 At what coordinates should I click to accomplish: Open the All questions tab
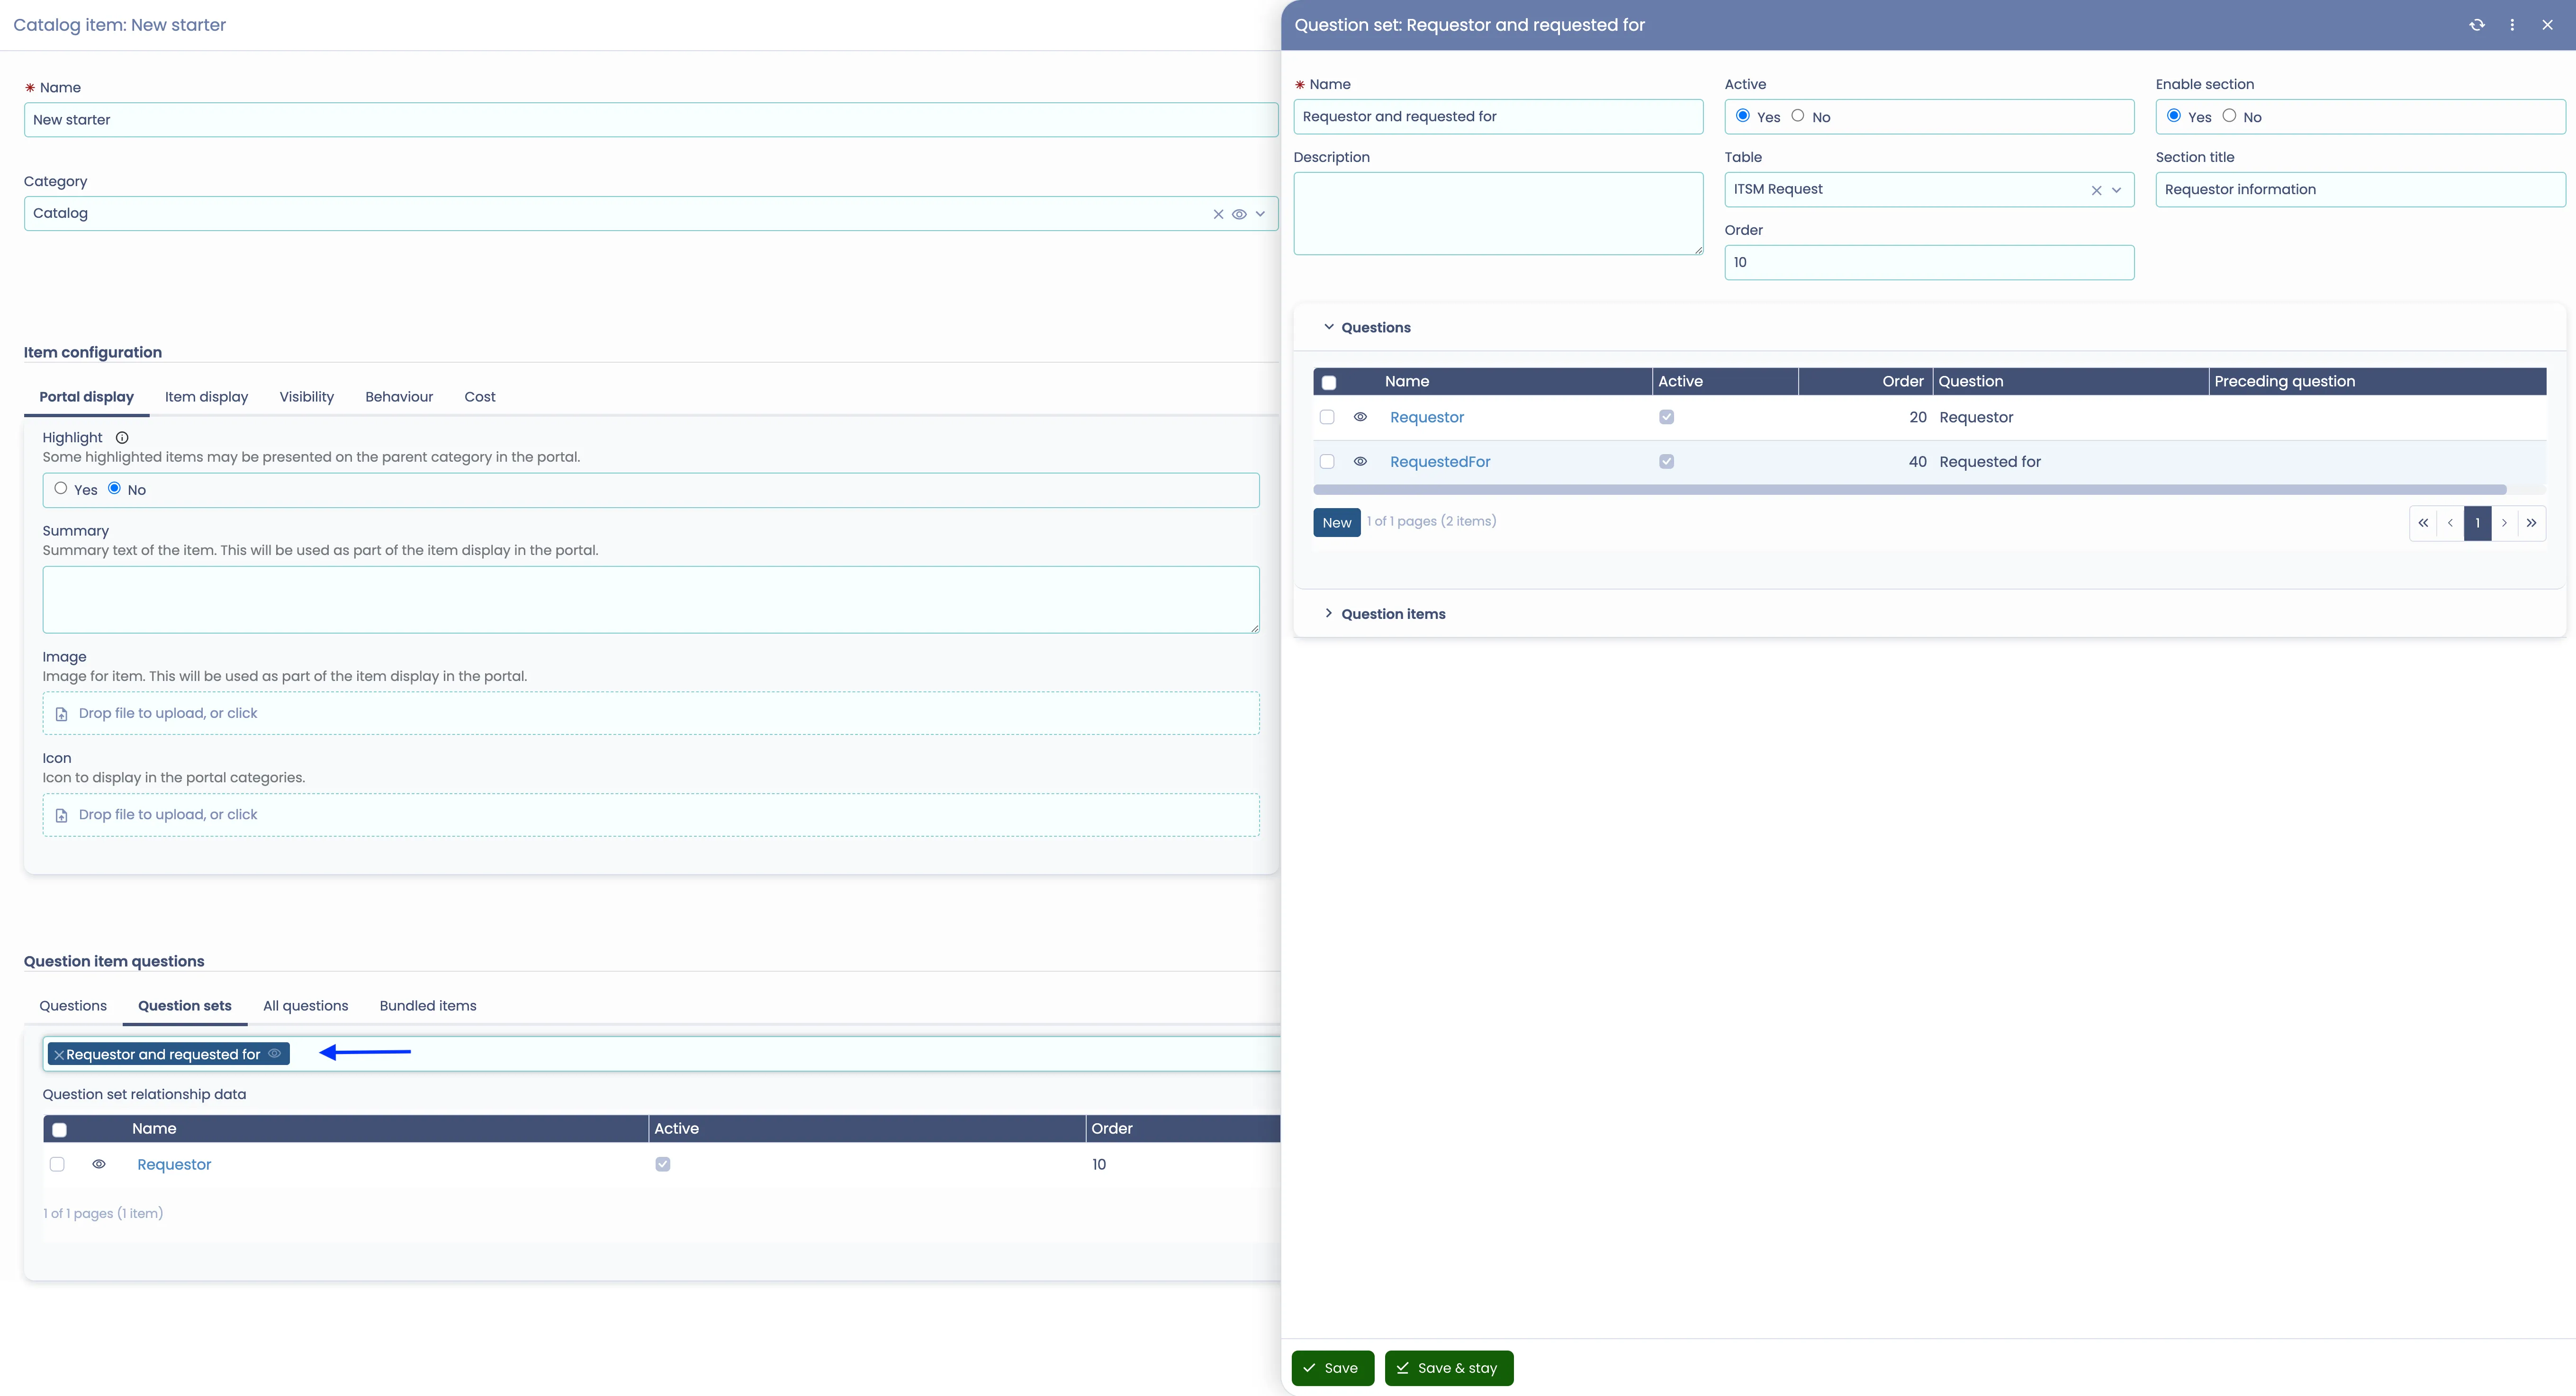(x=305, y=1006)
